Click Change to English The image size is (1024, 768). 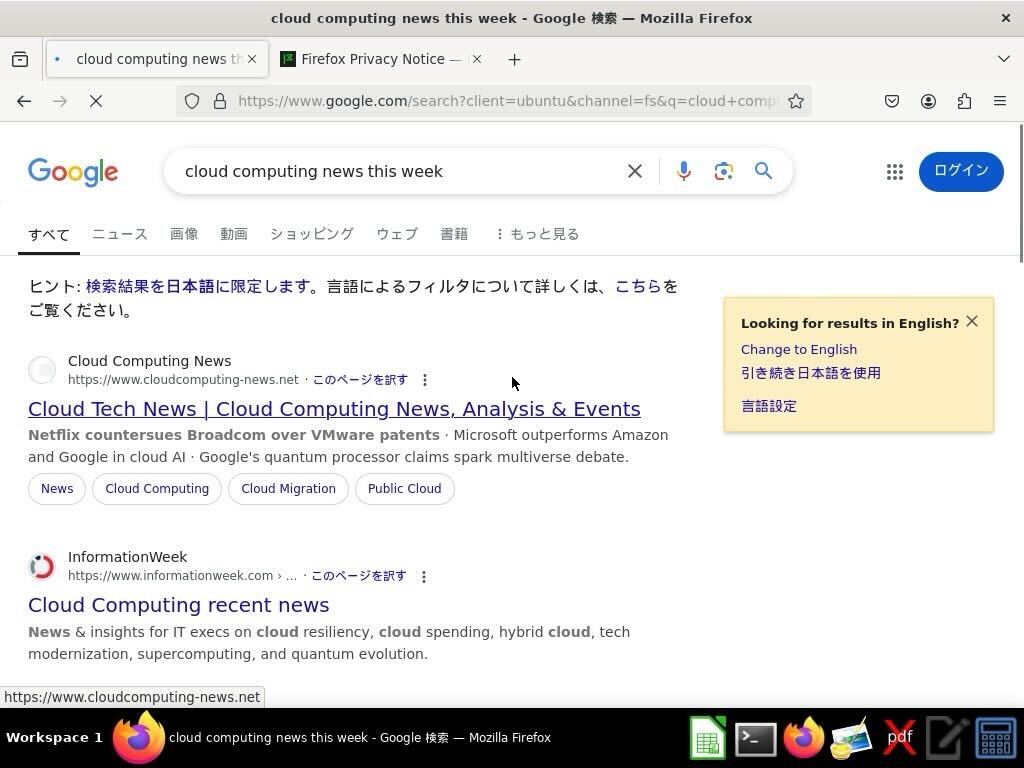[799, 349]
